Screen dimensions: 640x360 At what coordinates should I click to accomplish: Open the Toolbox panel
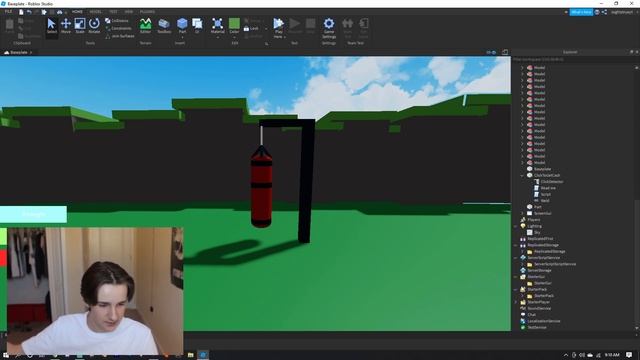point(164,26)
